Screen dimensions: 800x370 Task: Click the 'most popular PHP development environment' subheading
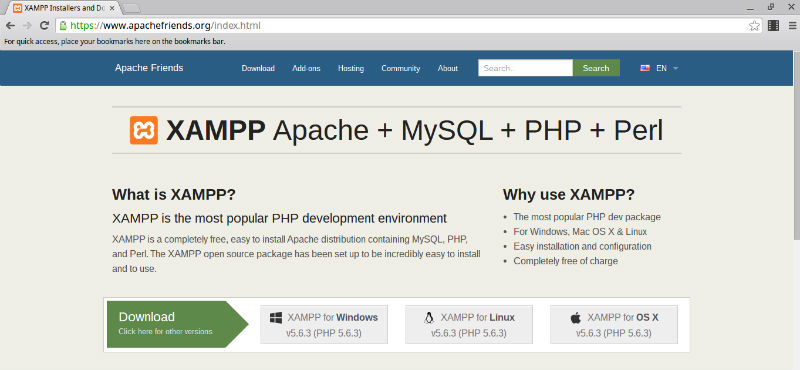point(279,218)
